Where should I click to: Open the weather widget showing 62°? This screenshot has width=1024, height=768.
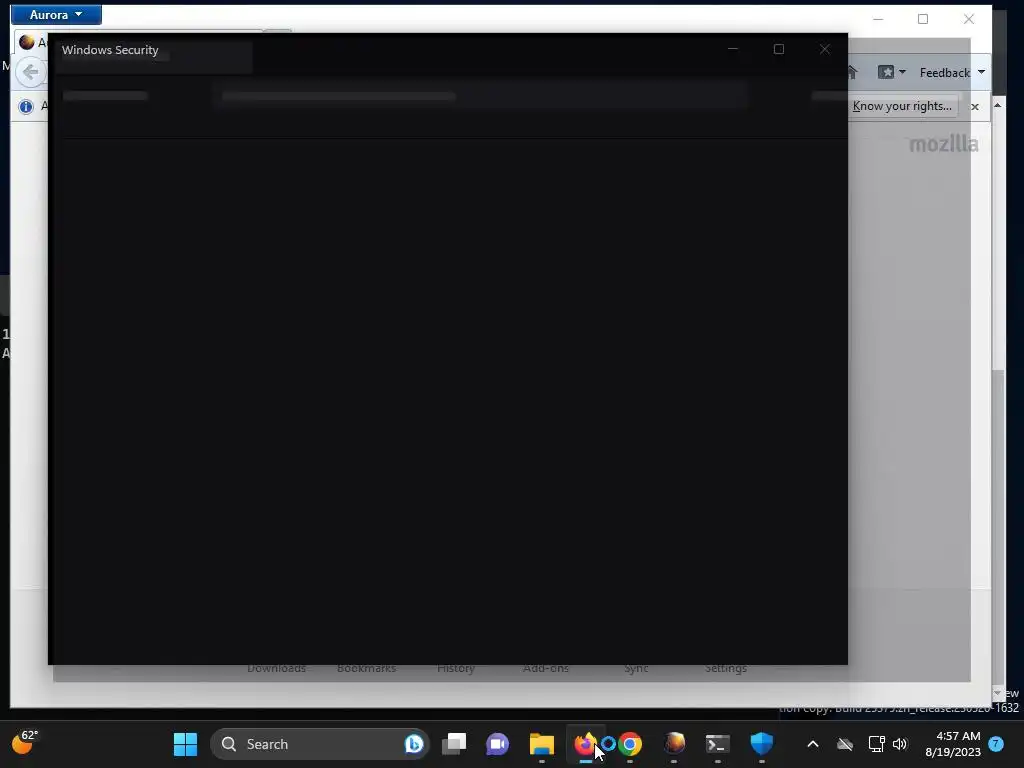pyautogui.click(x=25, y=743)
